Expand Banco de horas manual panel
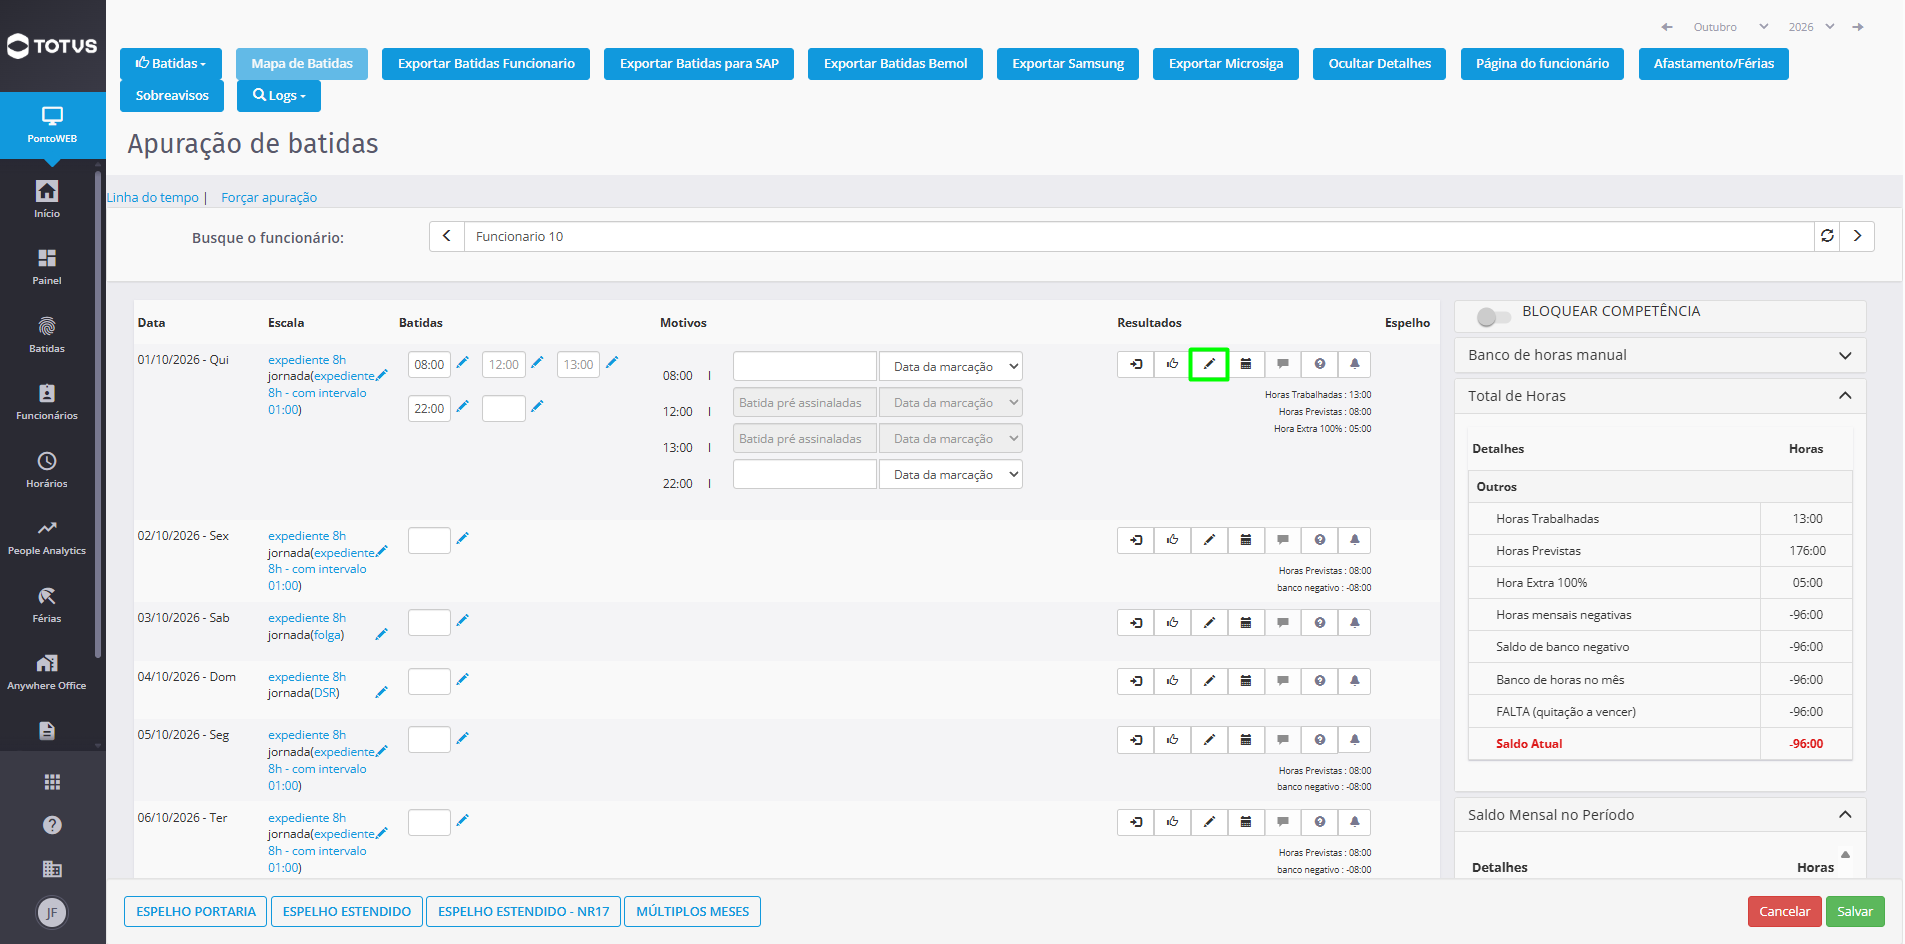This screenshot has height=944, width=1905. [x=1660, y=355]
